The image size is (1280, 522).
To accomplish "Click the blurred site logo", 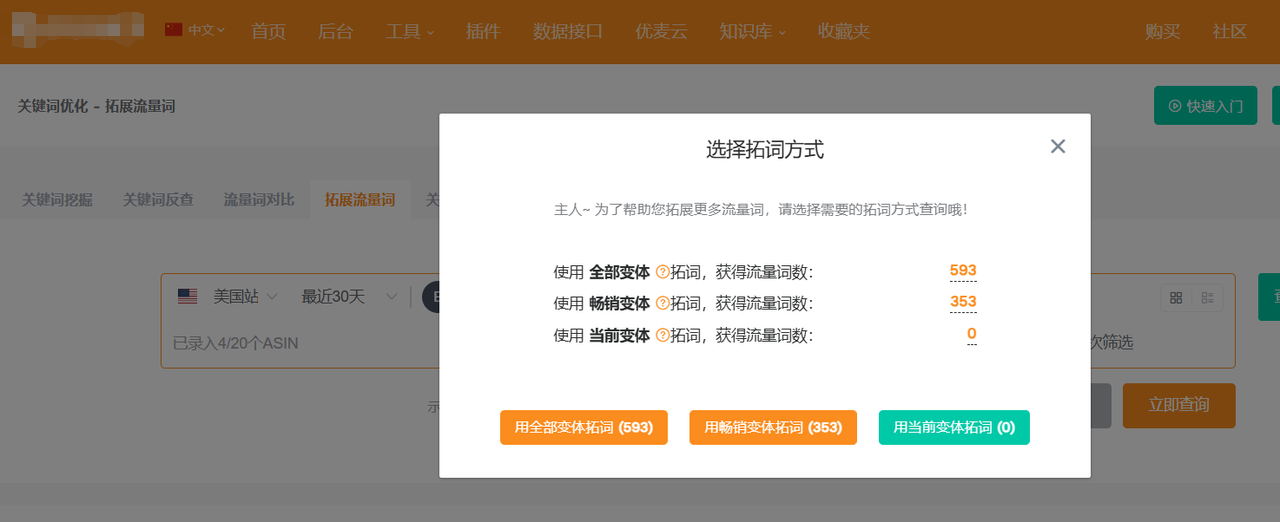I will coord(78,30).
